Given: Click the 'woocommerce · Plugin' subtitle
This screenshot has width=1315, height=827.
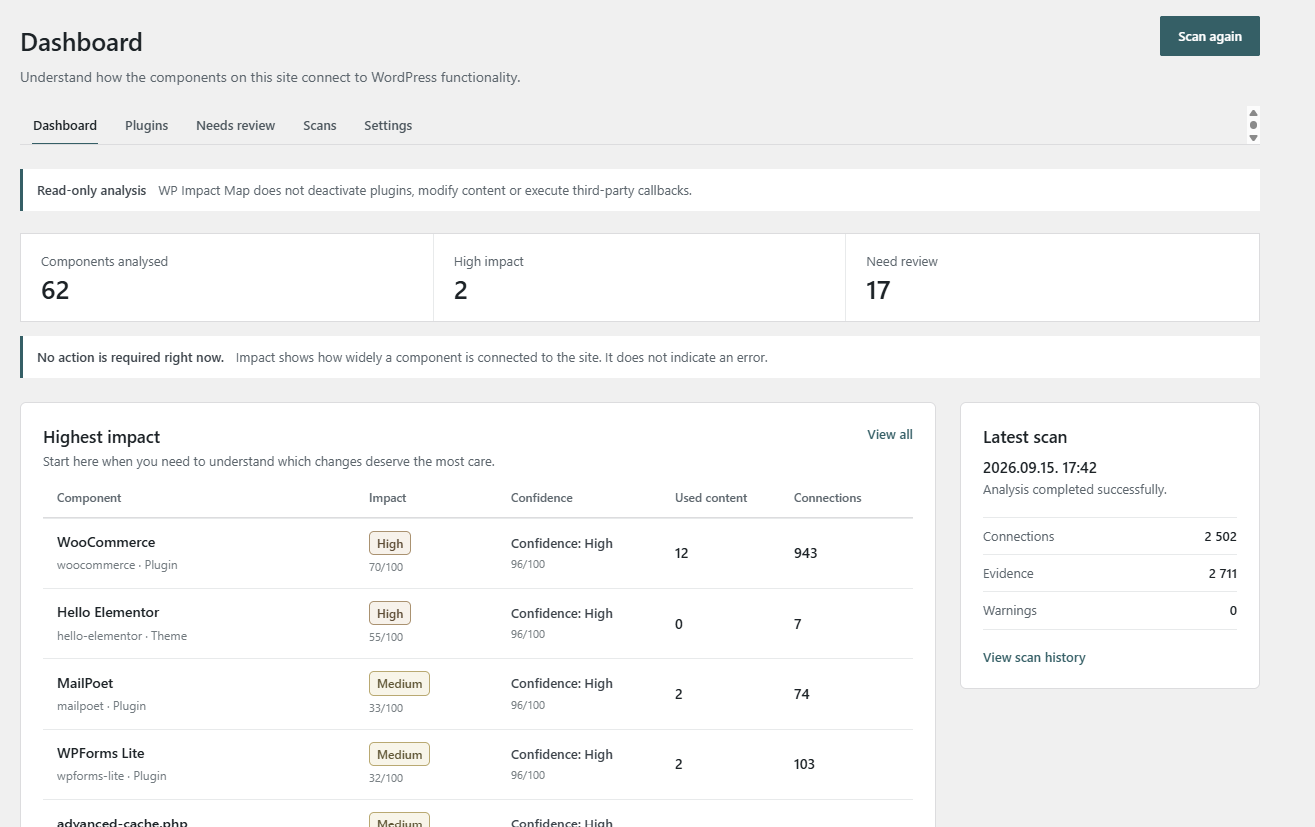Looking at the screenshot, I should coord(117,565).
